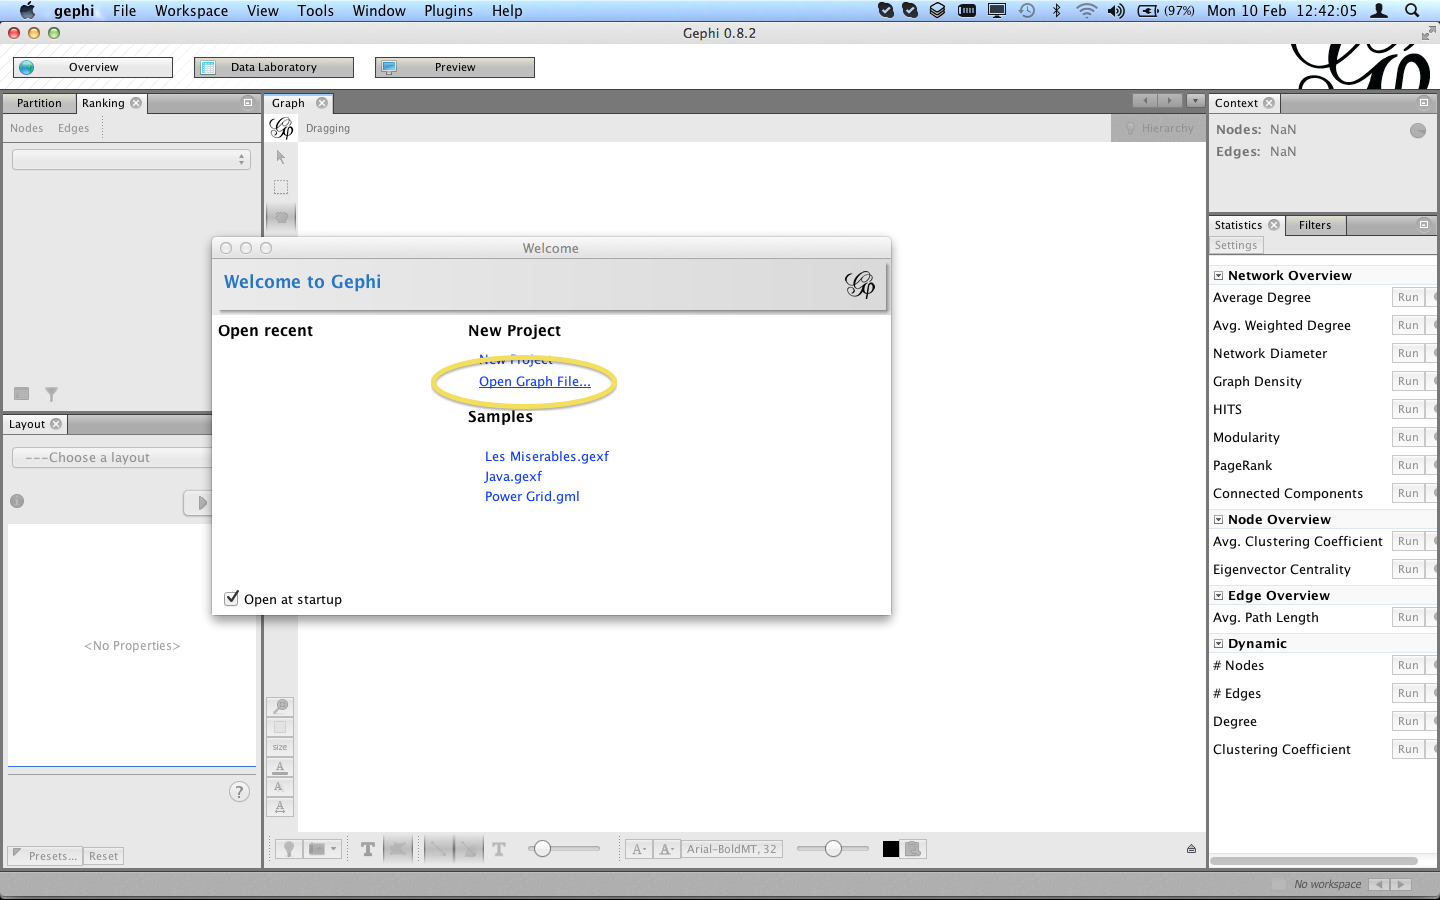The image size is (1440, 900).
Task: Toggle show hulls icon
Action: pyautogui.click(x=398, y=849)
